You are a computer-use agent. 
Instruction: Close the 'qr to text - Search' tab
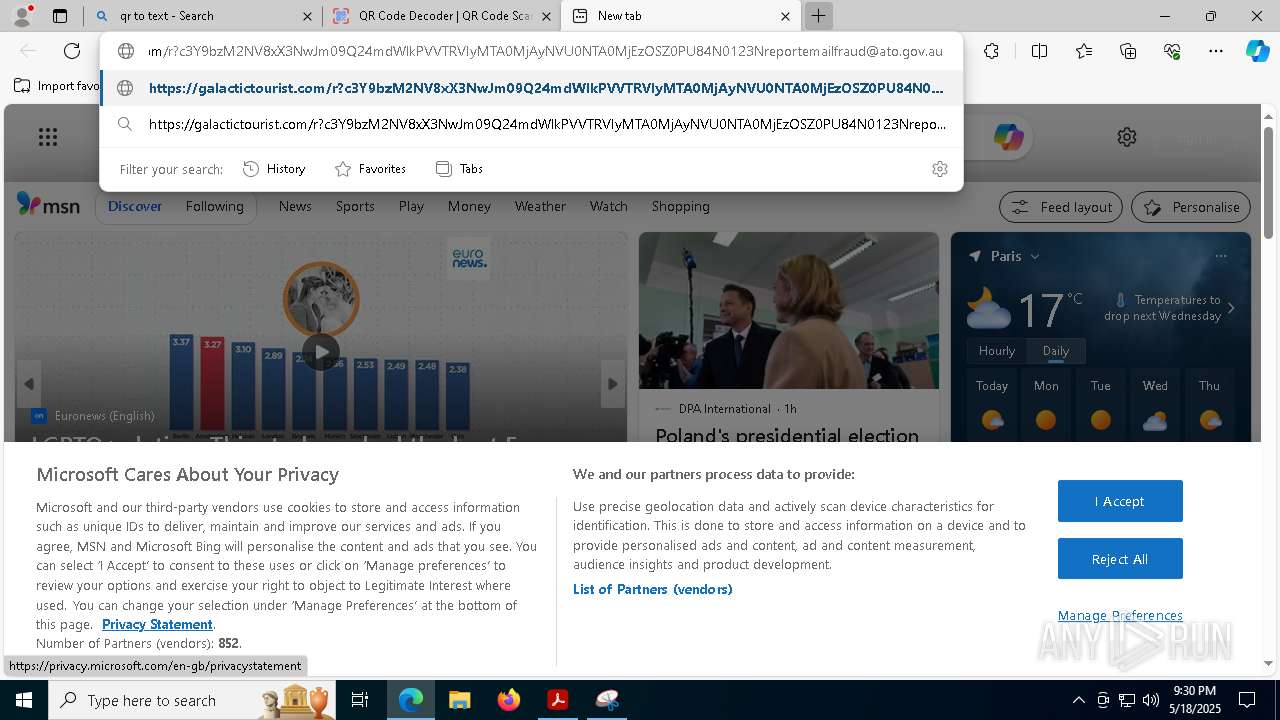click(x=307, y=16)
